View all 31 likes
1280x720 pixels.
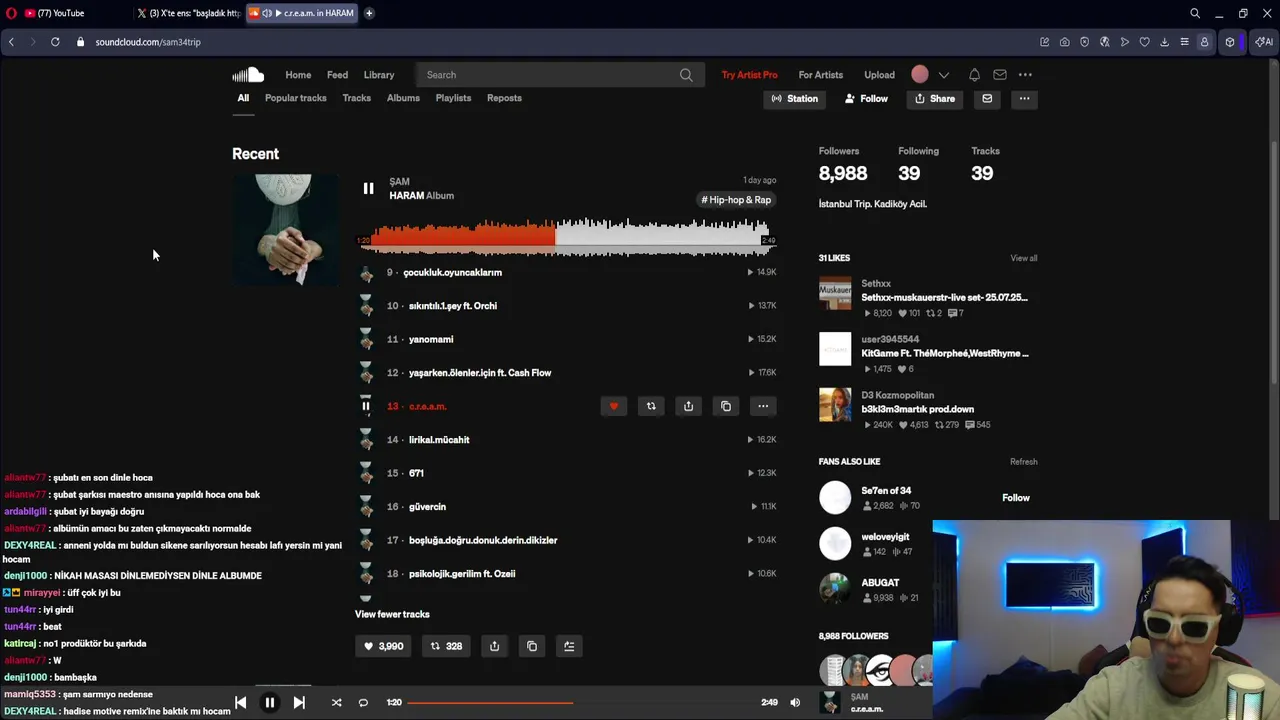pyautogui.click(x=1023, y=258)
